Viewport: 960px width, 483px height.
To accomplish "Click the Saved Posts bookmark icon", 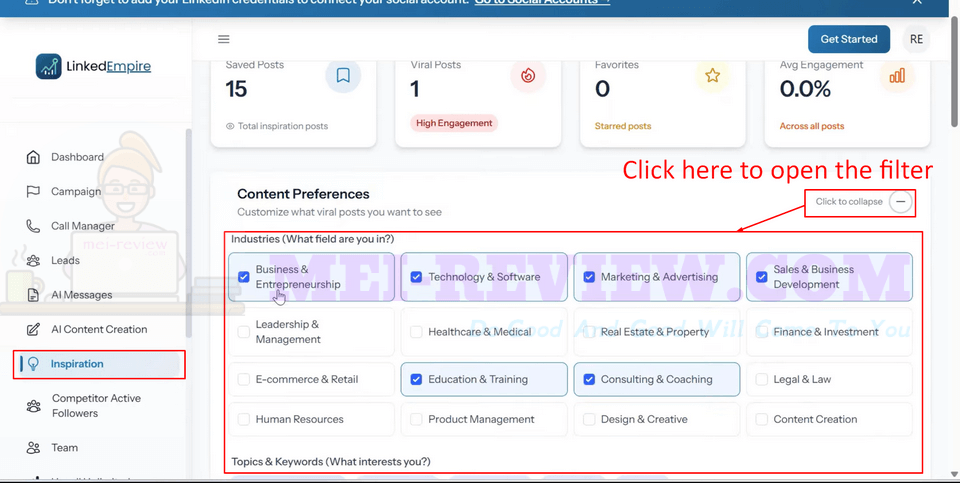I will [343, 75].
